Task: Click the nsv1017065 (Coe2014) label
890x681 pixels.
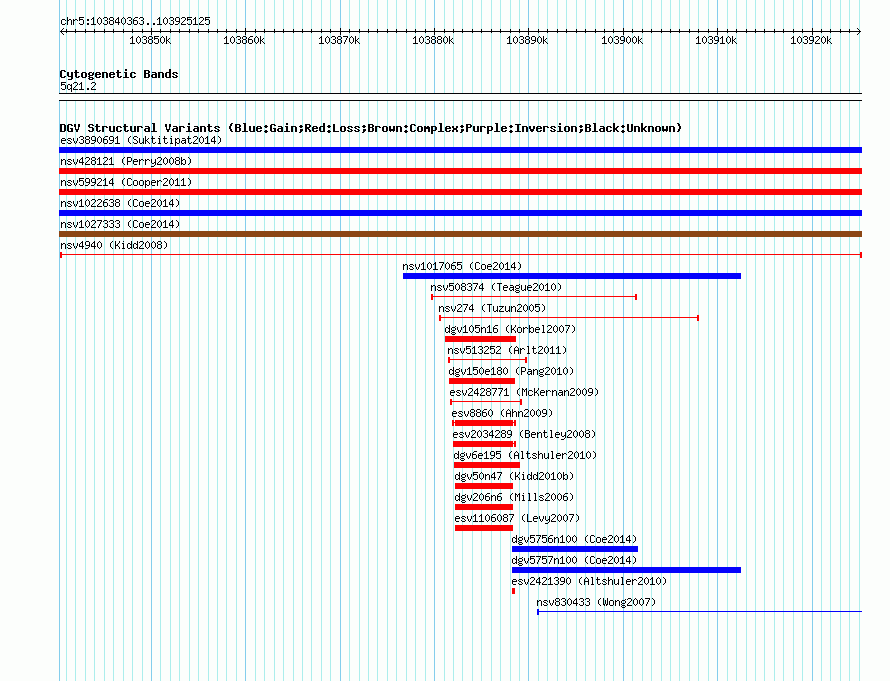Action: point(462,266)
